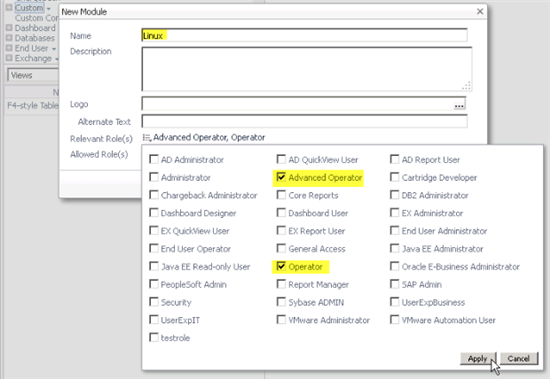Check the VMware Administrator role
This screenshot has width=550, height=379.
pos(281,320)
